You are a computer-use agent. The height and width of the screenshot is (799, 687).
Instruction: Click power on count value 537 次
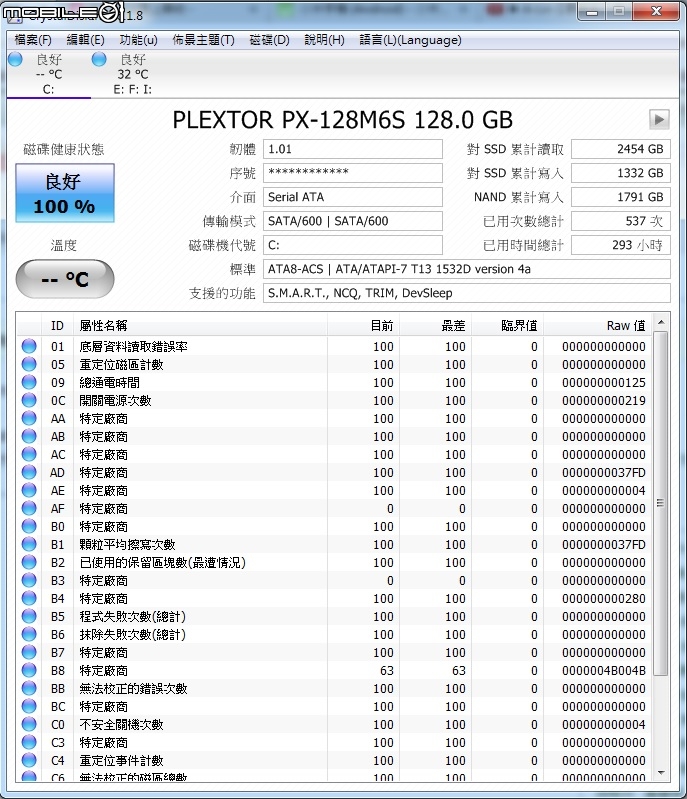[621, 221]
